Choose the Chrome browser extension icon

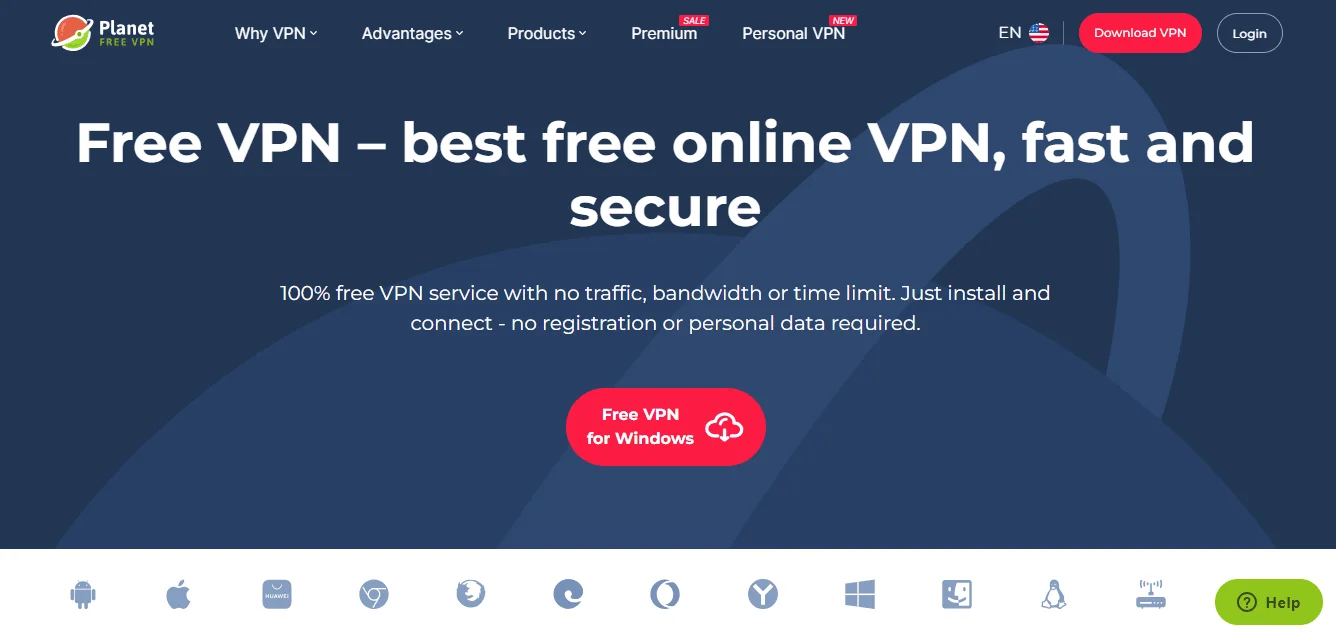(374, 595)
